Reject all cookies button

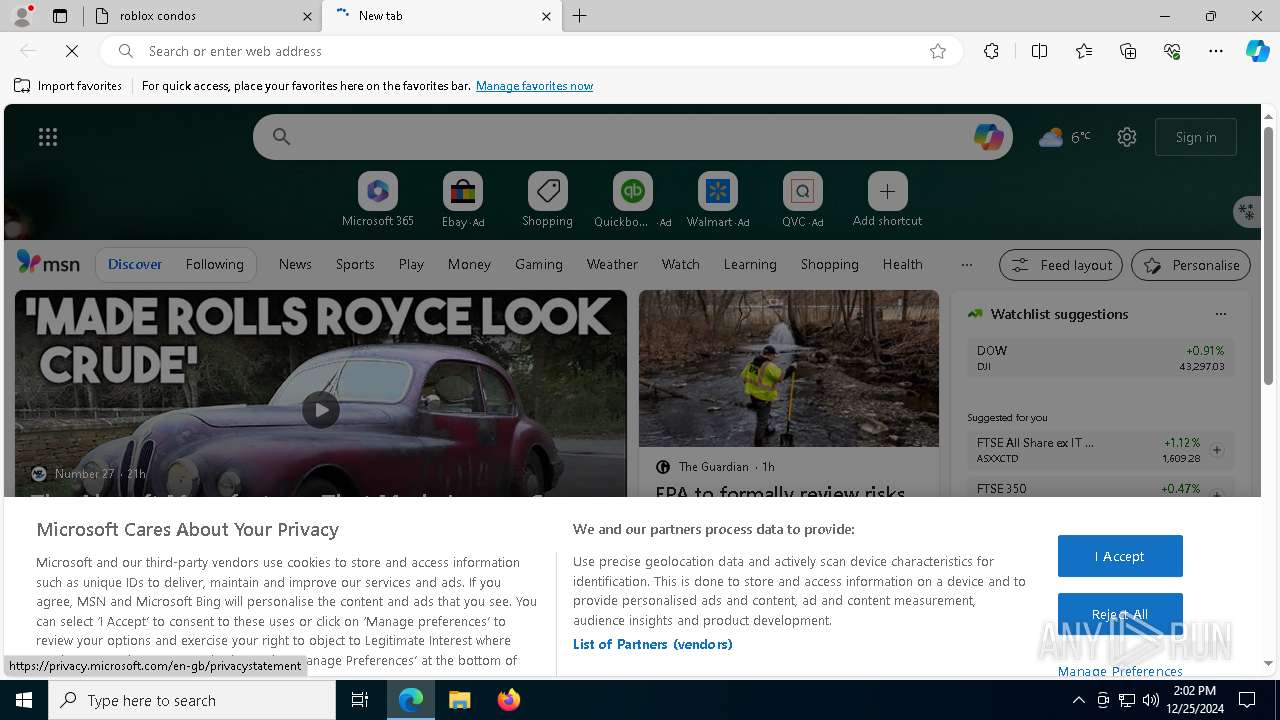pos(1120,614)
